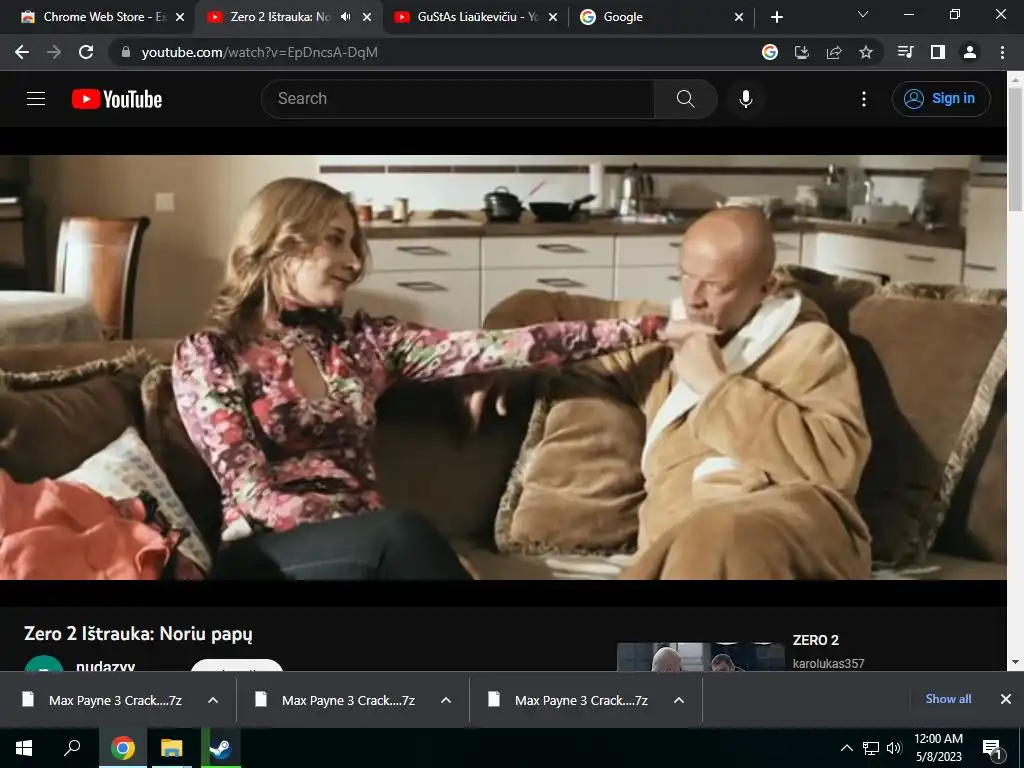
Task: Click the video title Zero 2 Ištrauka
Action: 138,633
